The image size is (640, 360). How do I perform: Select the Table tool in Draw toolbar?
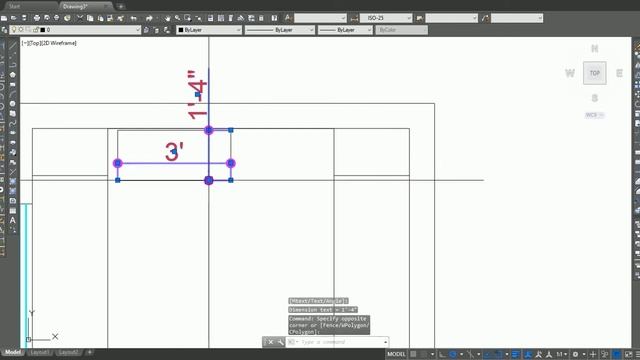[x=13, y=211]
